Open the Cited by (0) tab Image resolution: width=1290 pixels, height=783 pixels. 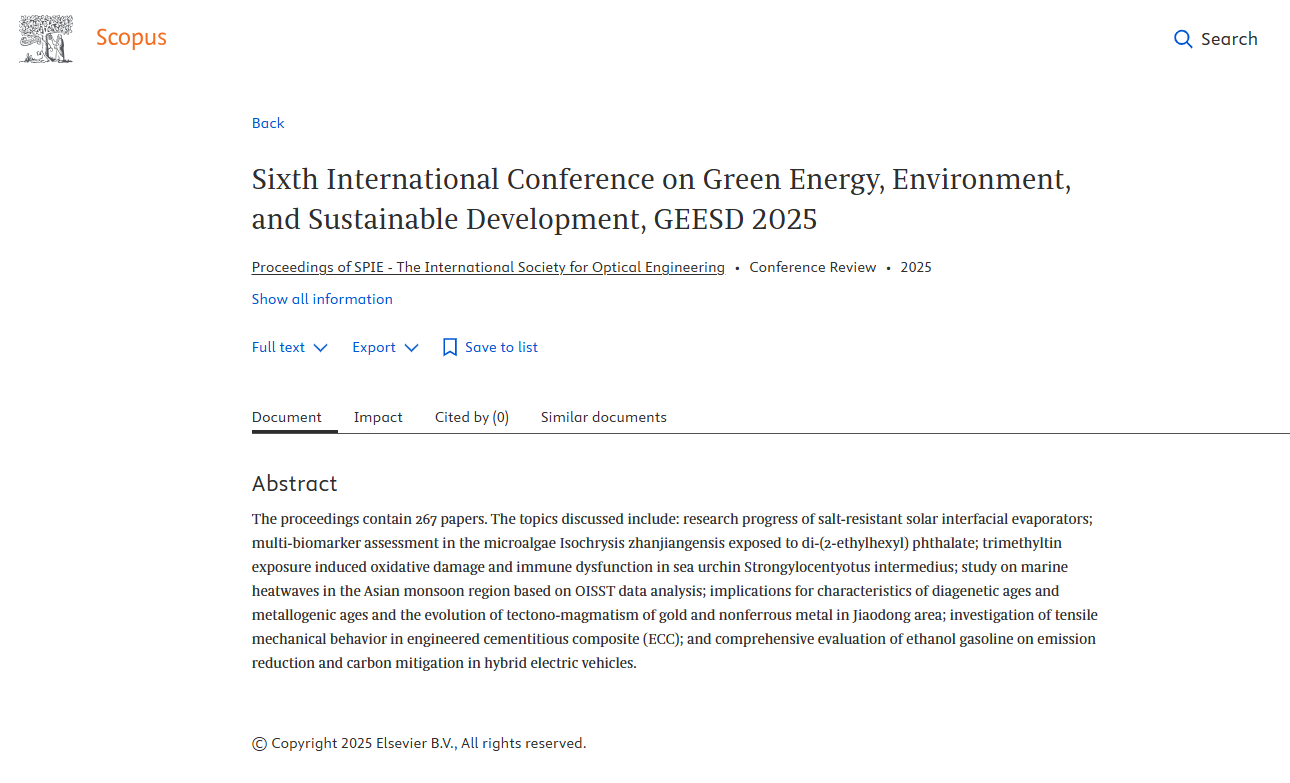[x=472, y=417]
